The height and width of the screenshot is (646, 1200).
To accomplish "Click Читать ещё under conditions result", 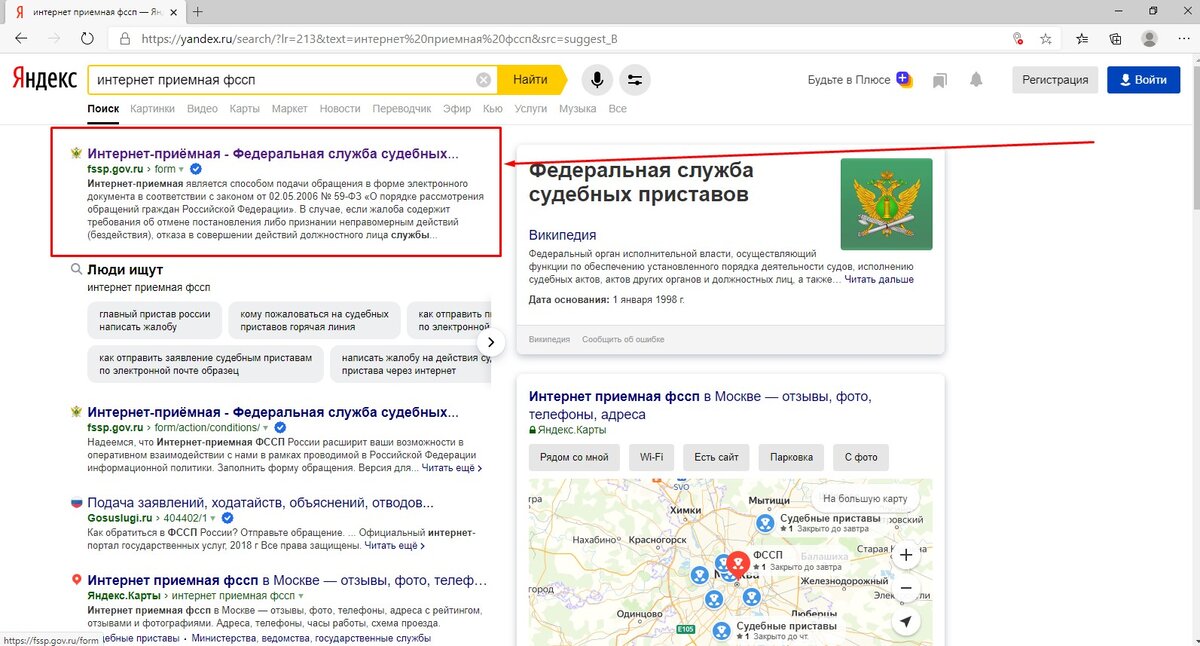I will [452, 467].
